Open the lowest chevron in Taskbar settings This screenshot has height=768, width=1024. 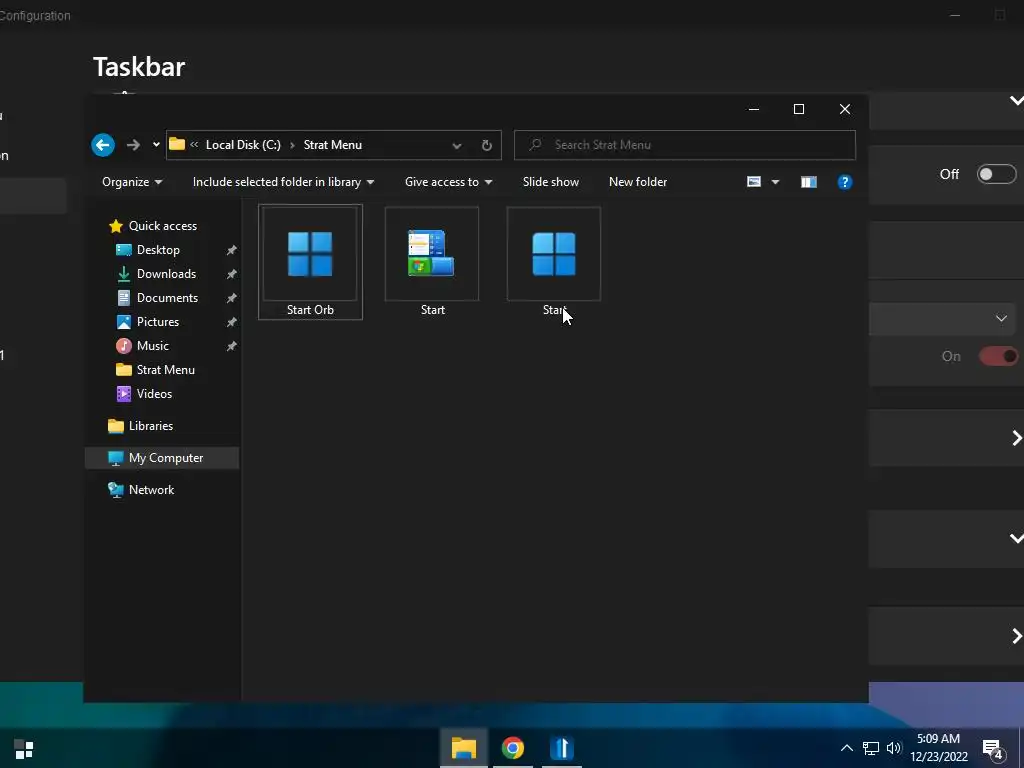pos(1017,636)
